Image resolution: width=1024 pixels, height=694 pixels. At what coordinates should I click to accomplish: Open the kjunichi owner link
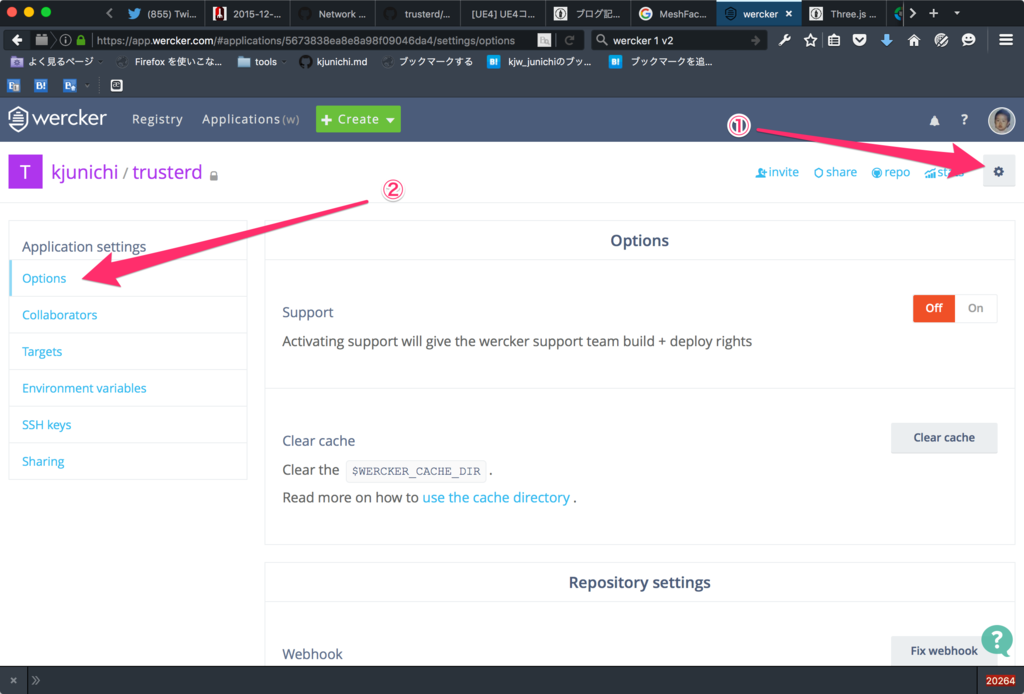[84, 172]
